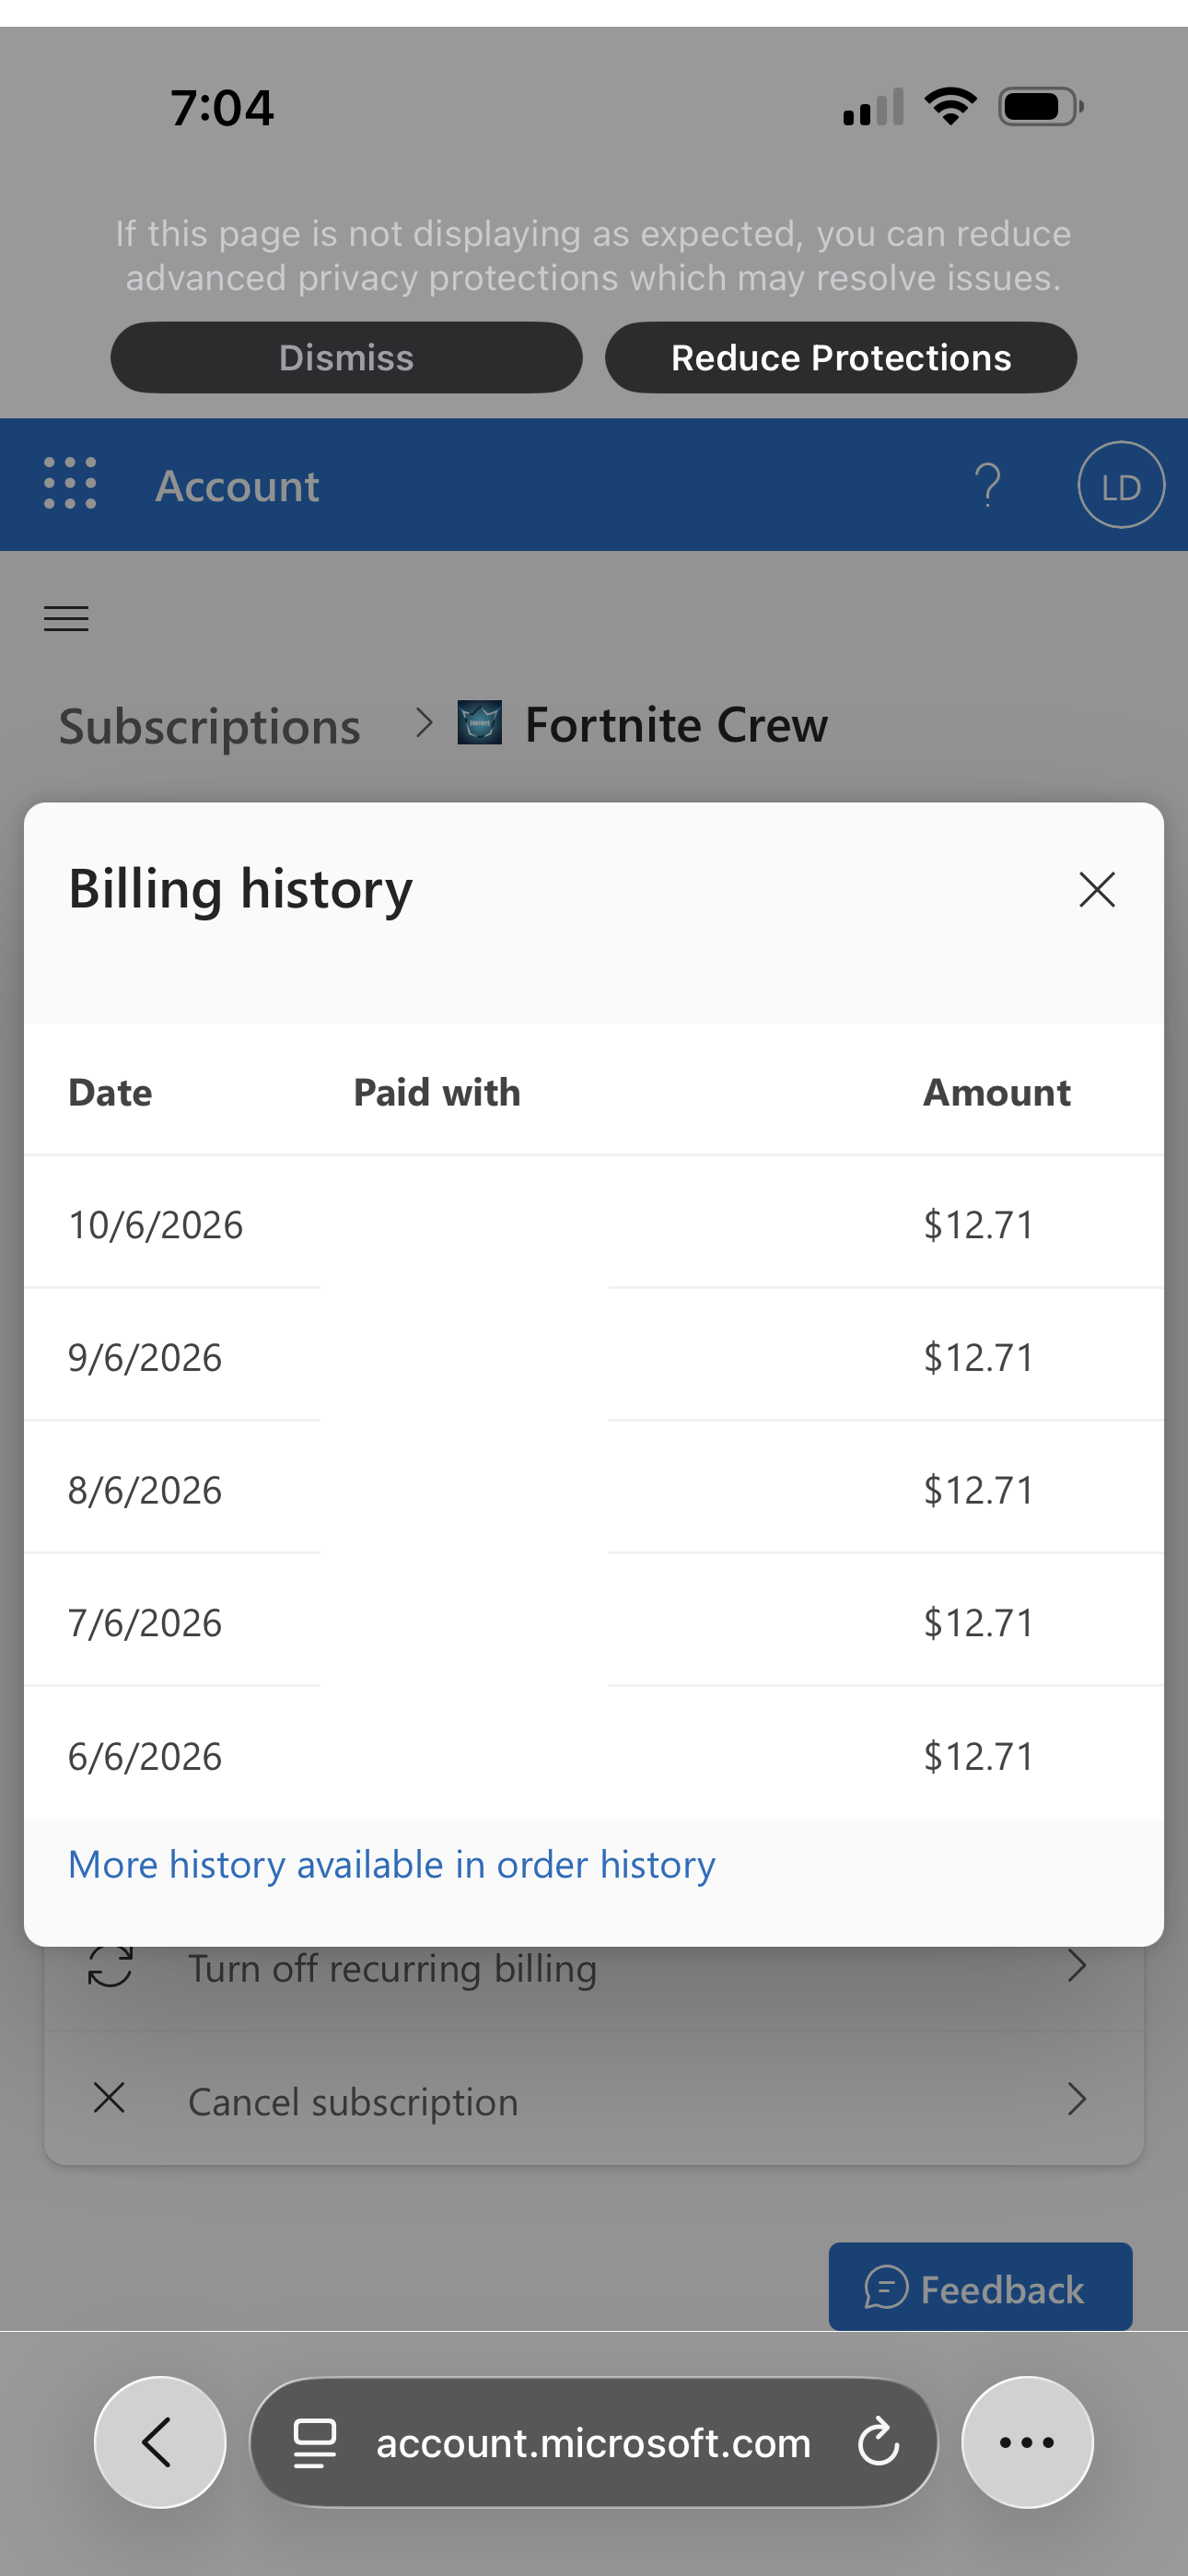1188x2576 pixels.
Task: Select the 10/6/2026 billing row
Action: point(594,1223)
